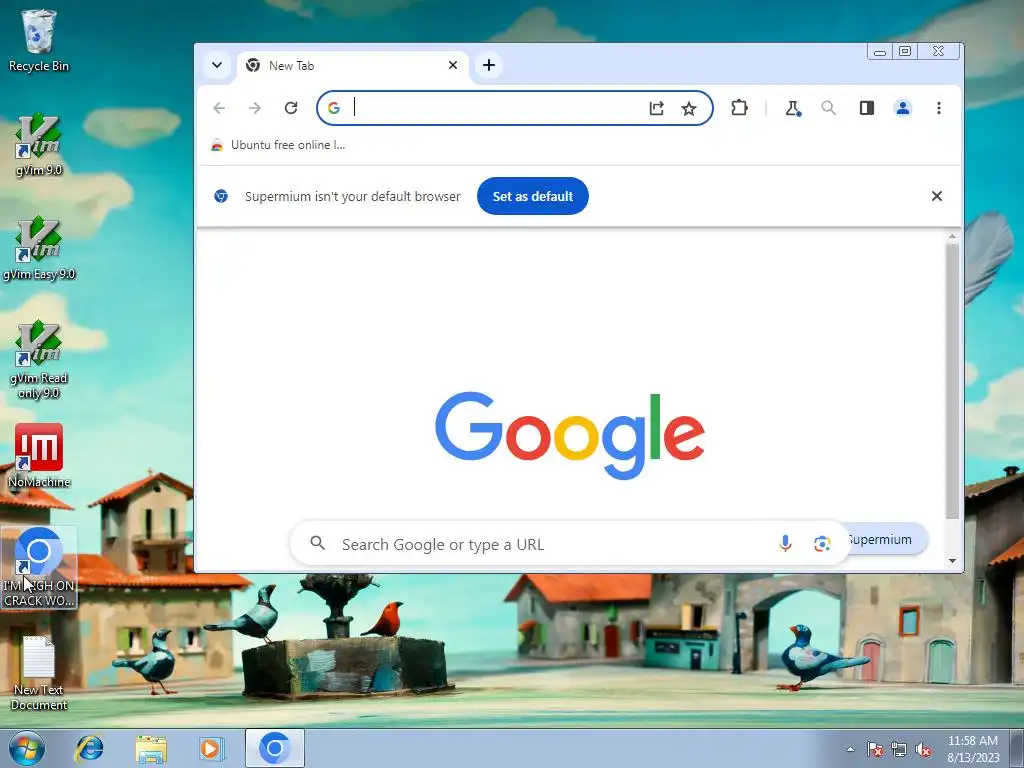Open Windows Media Player from taskbar
Screen dimensions: 1024x768
[x=211, y=748]
